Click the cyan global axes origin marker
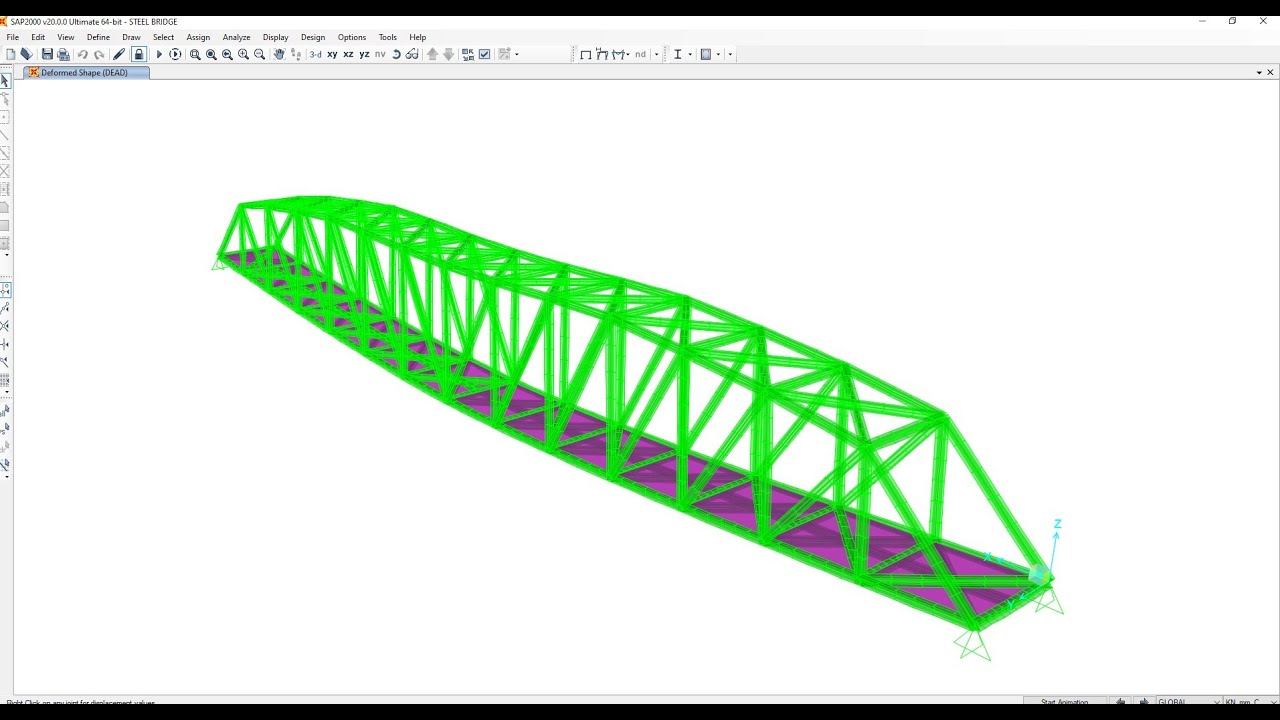This screenshot has height=720, width=1280. pos(1039,574)
